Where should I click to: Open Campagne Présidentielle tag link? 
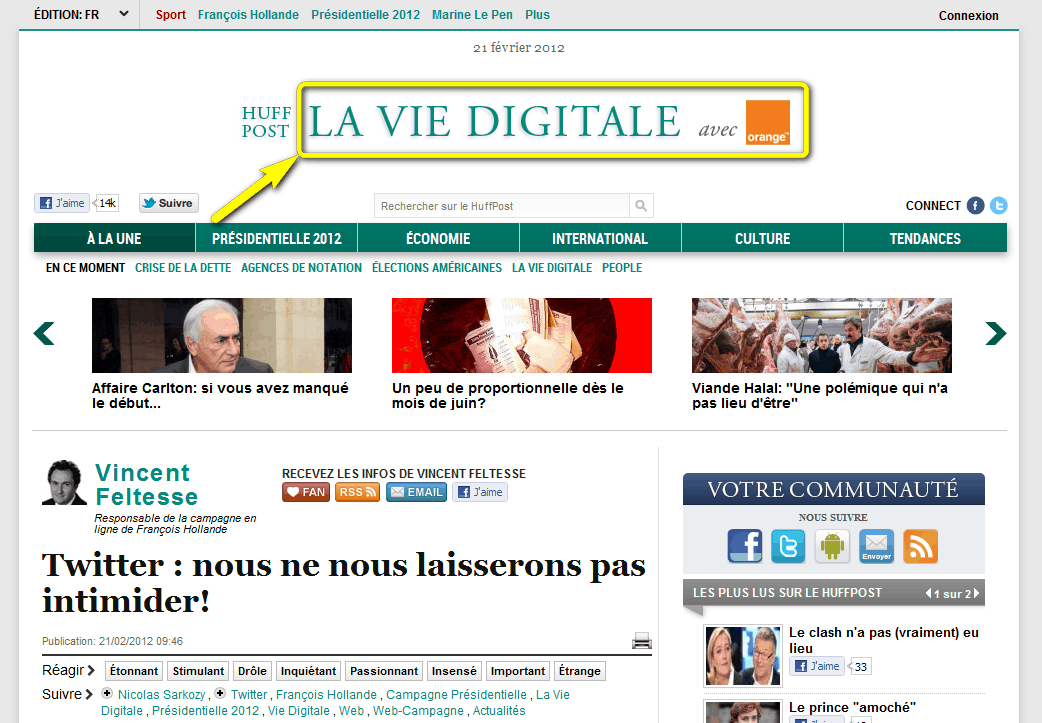(457, 694)
